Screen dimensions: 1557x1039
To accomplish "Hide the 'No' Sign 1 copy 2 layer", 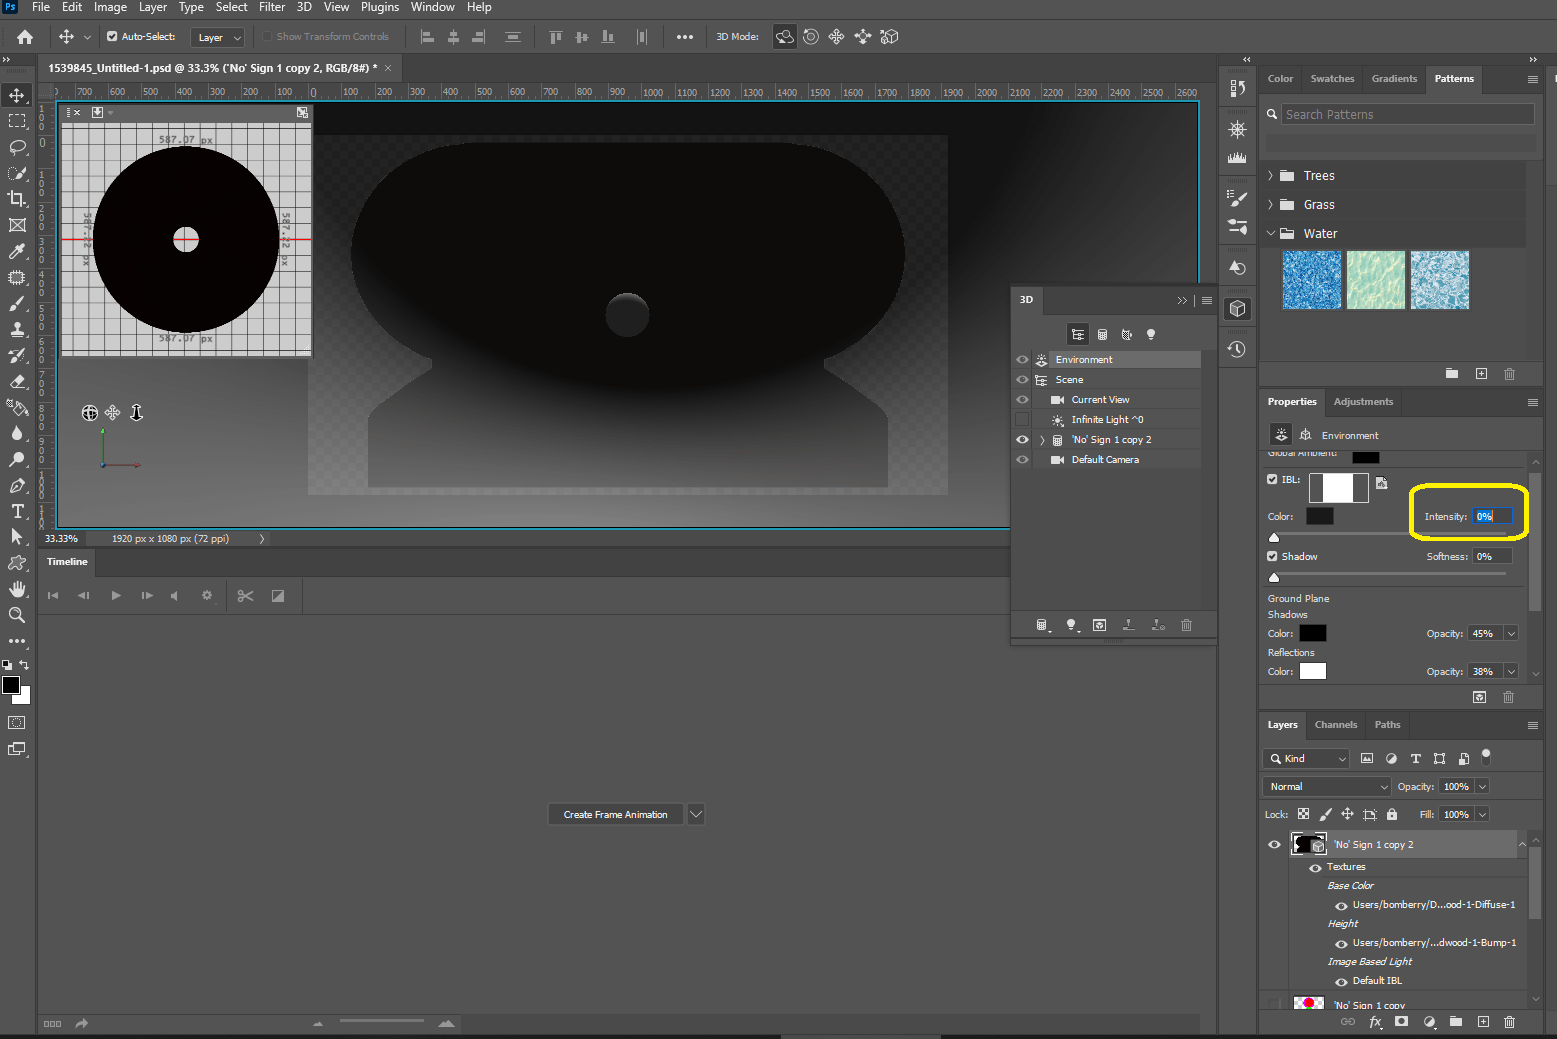I will point(1274,844).
